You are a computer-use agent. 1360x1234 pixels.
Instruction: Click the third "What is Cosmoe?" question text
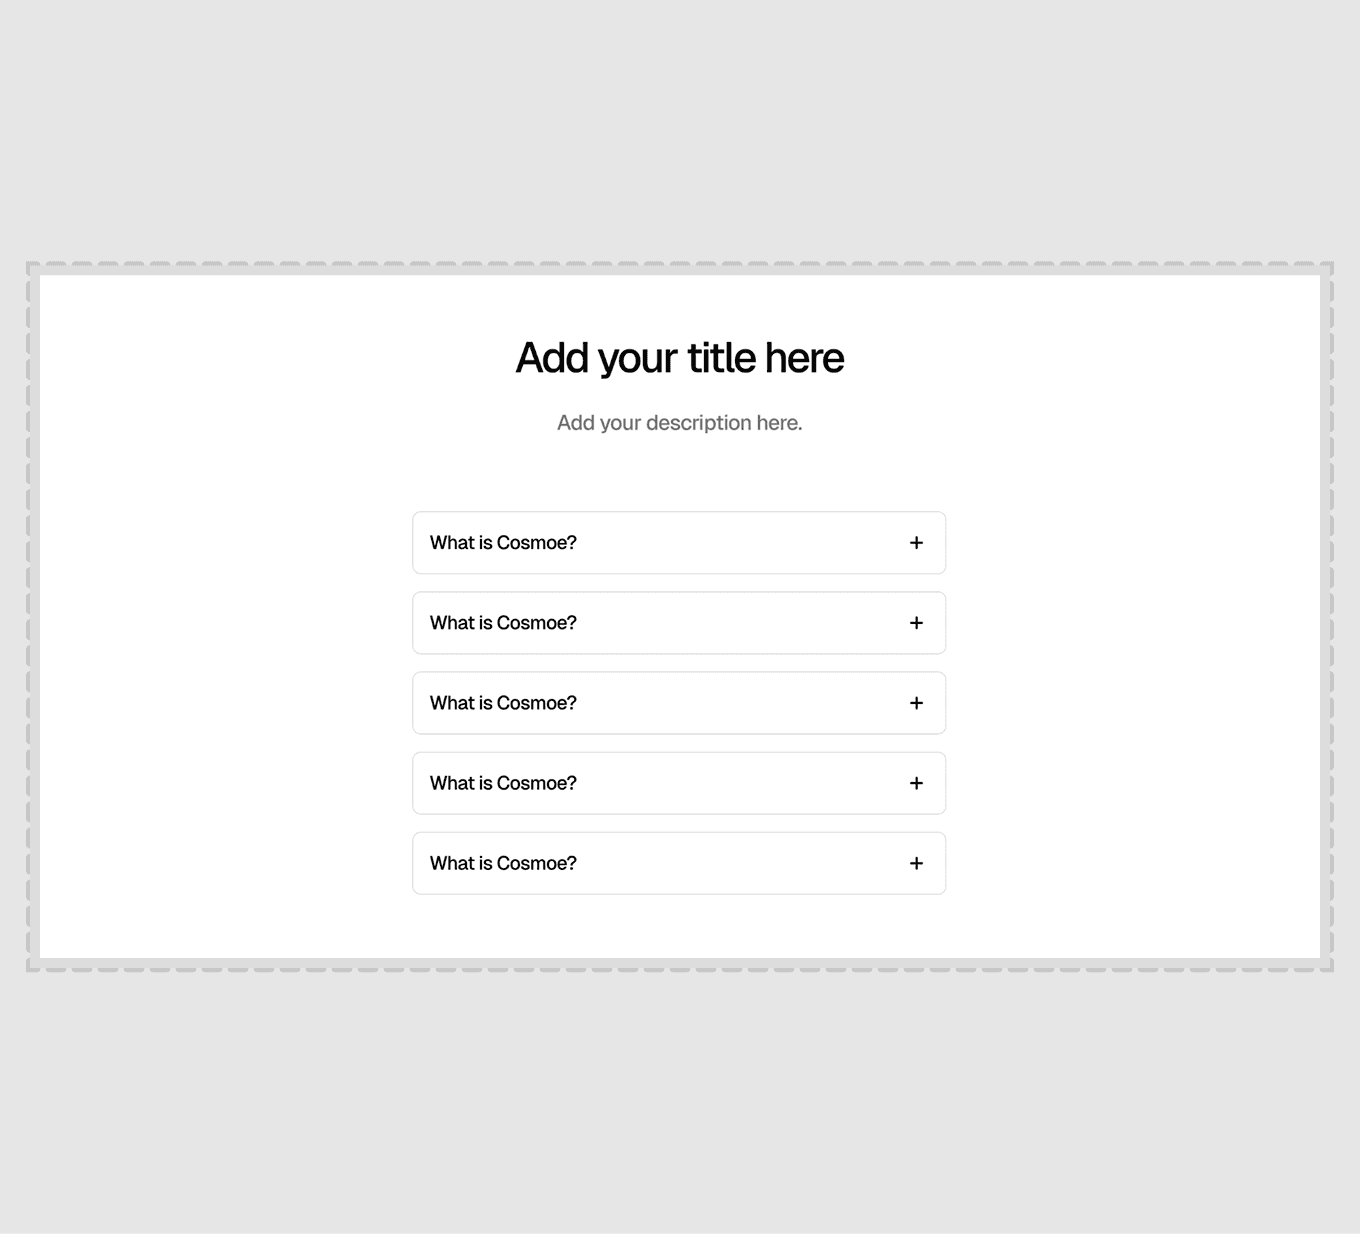tap(503, 703)
